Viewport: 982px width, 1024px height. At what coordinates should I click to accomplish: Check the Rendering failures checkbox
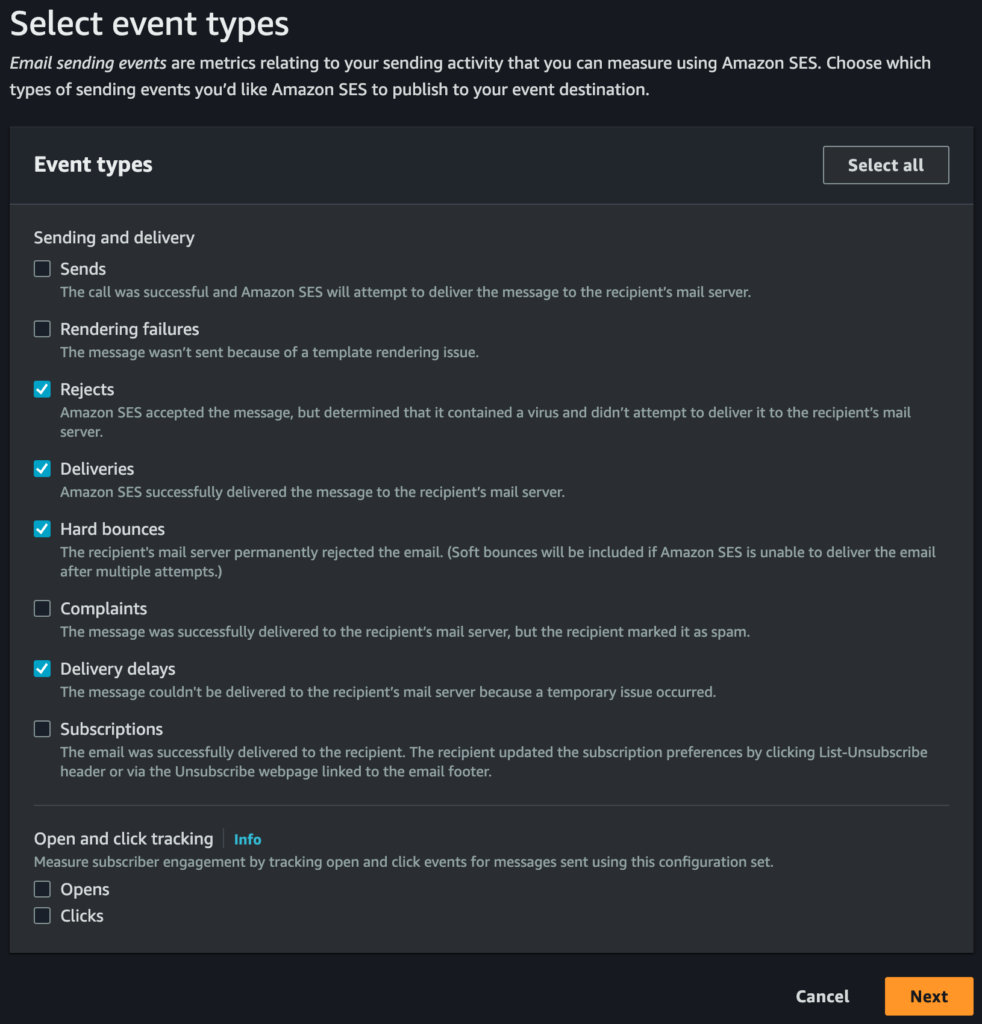click(x=42, y=329)
